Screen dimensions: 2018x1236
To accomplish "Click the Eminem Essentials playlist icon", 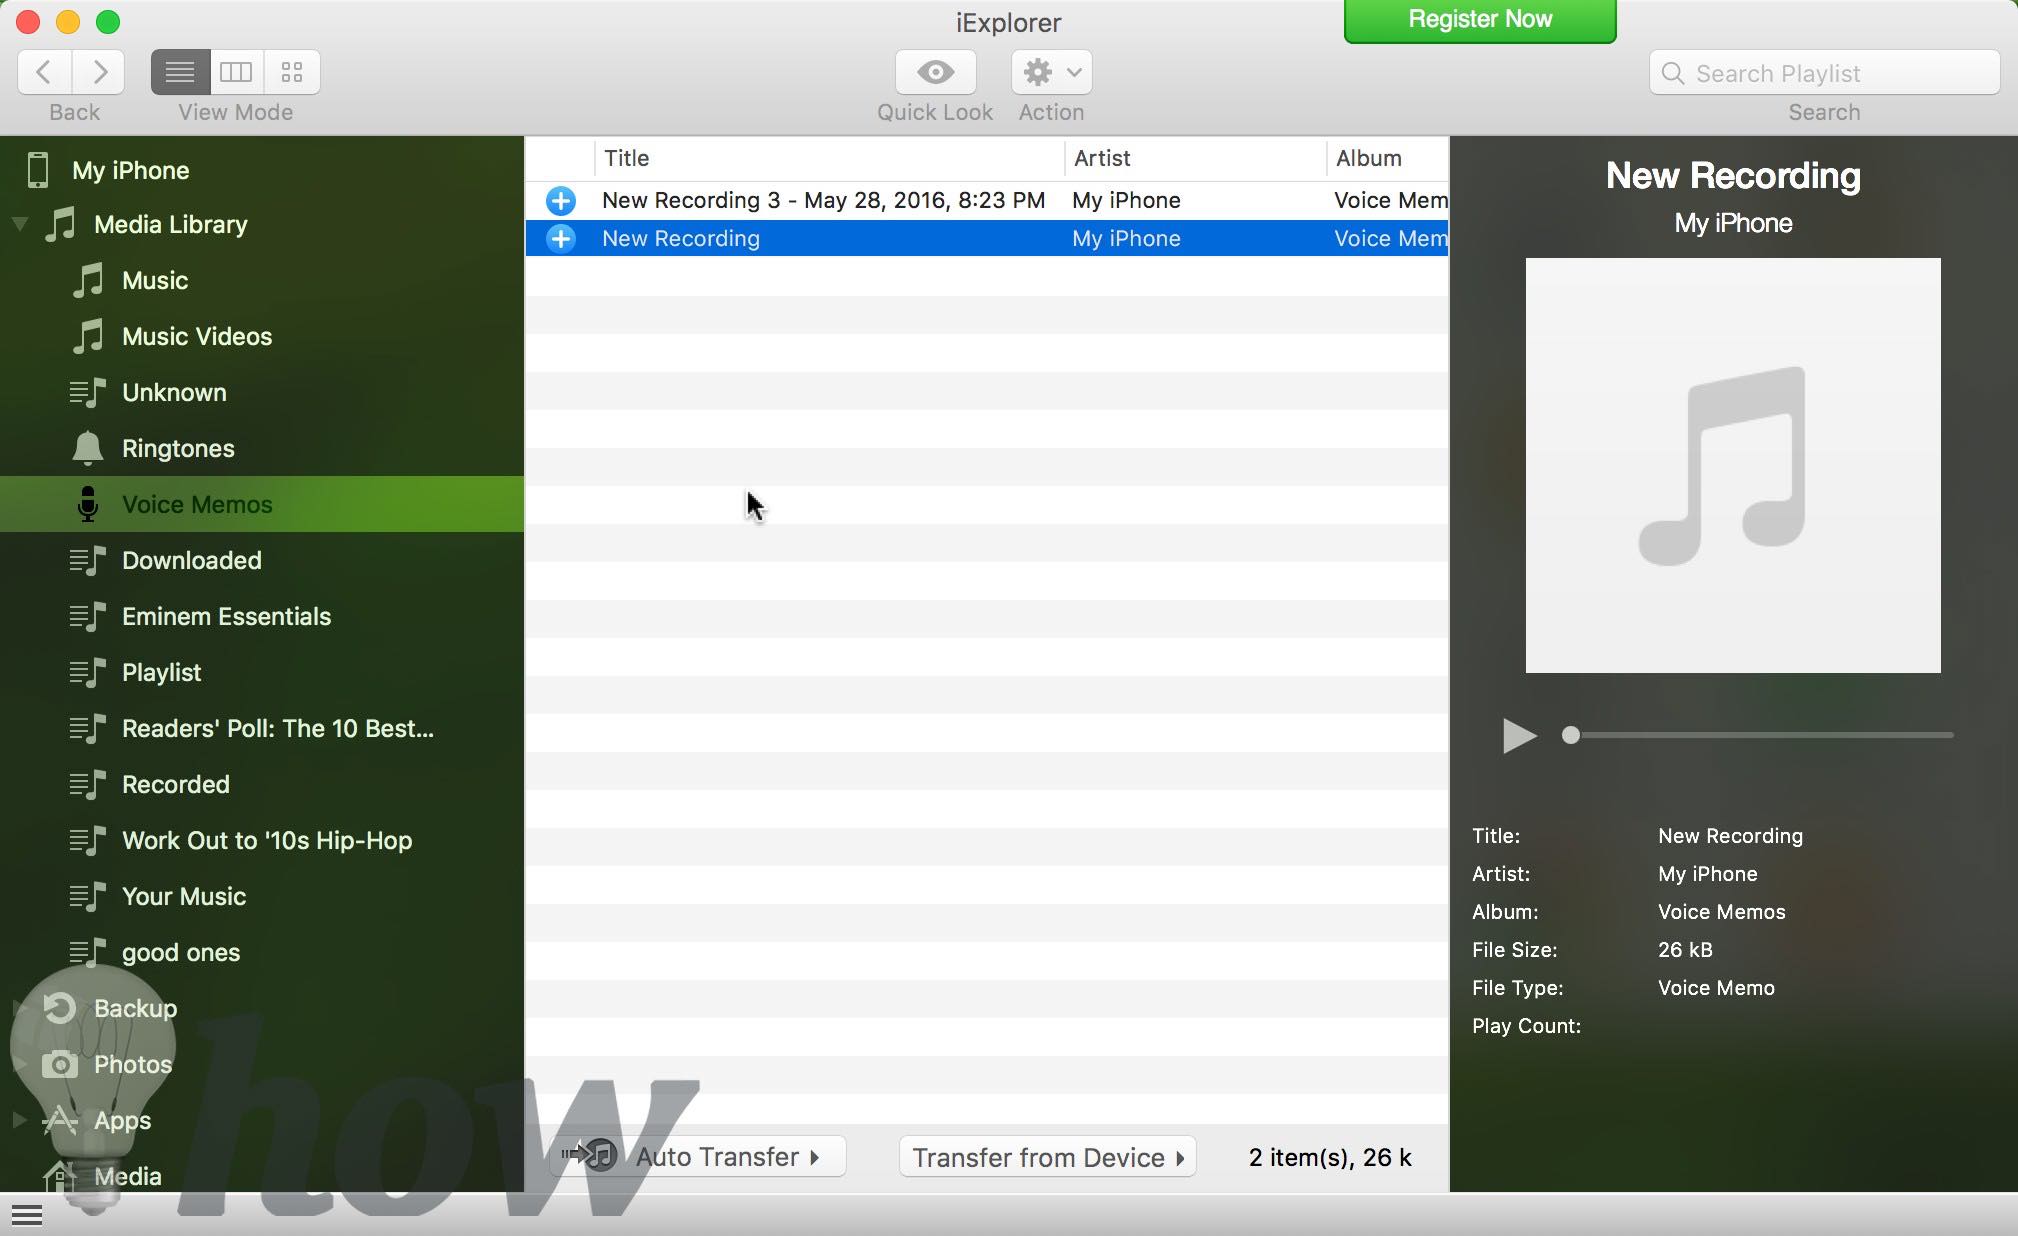I will coord(88,616).
